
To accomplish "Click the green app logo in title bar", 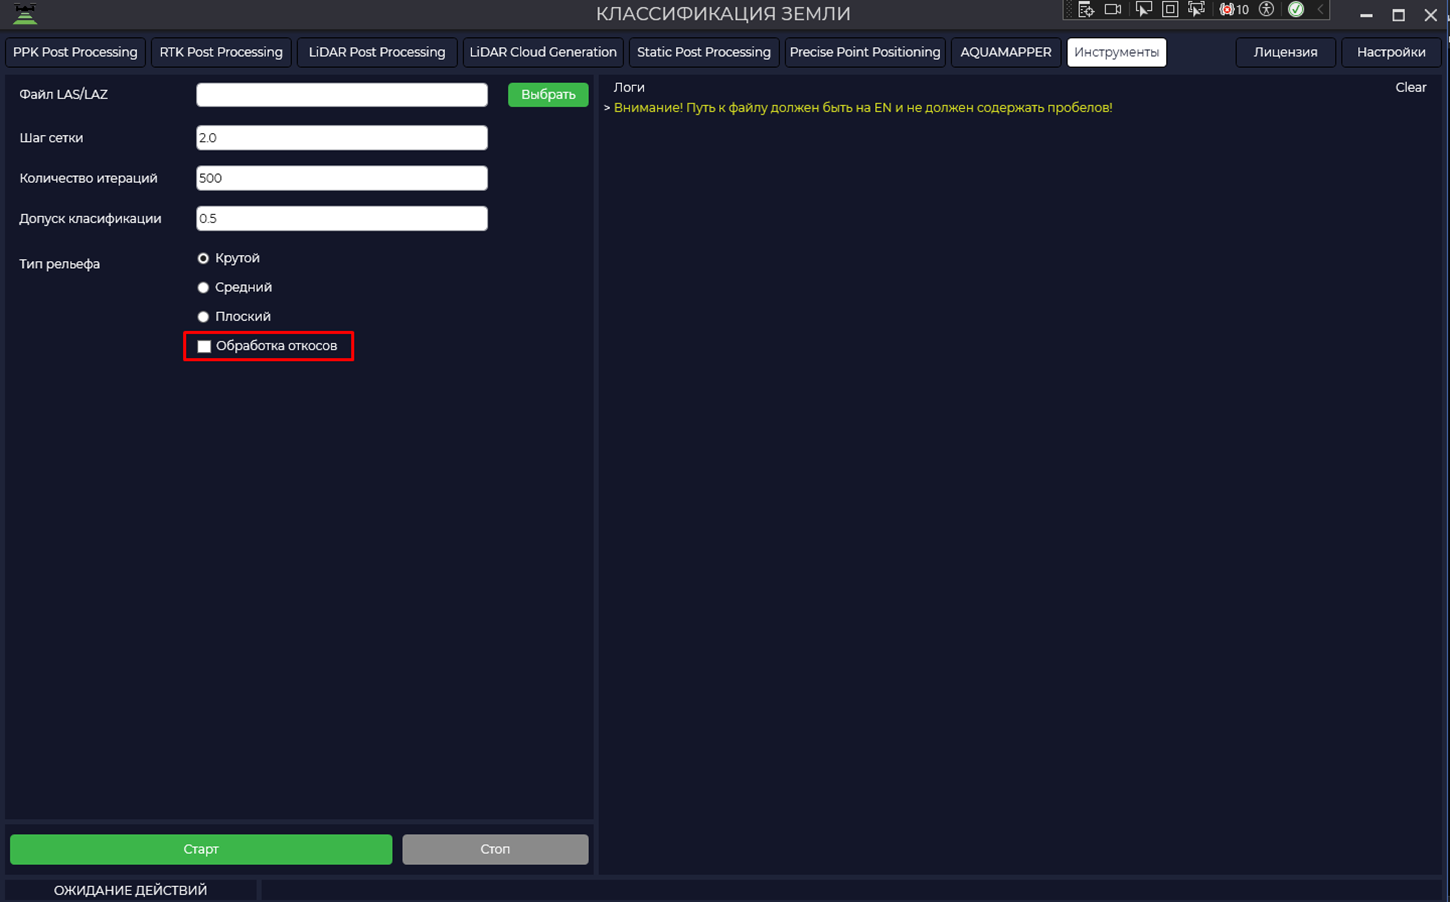I will pyautogui.click(x=25, y=13).
